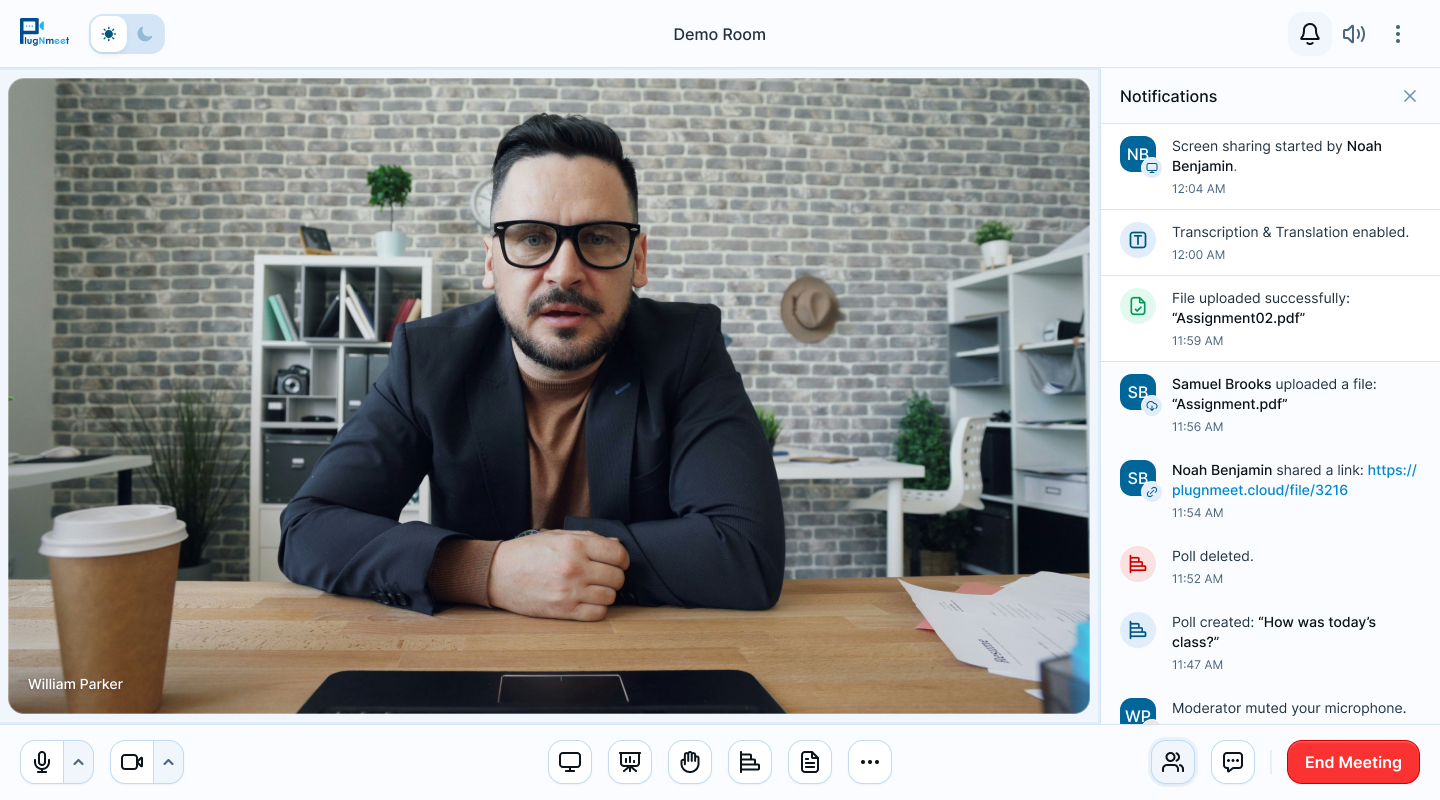Open the polls icon in the bottom toolbar
Screen dimensions: 1440x800
[x=750, y=762]
